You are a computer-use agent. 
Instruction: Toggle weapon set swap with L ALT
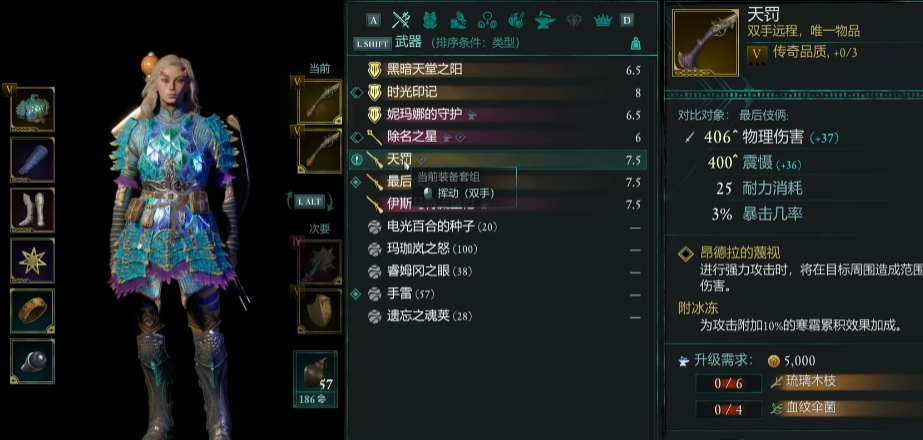309,201
